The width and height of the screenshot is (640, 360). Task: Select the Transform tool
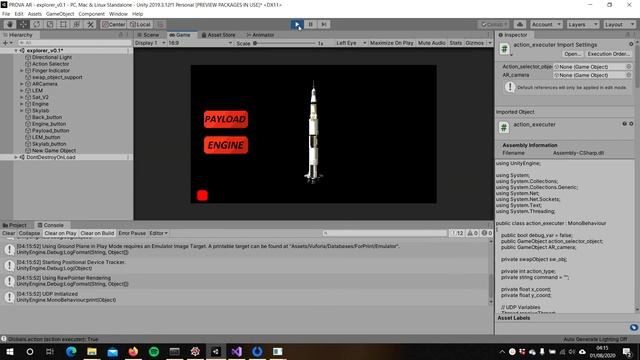coord(77,24)
